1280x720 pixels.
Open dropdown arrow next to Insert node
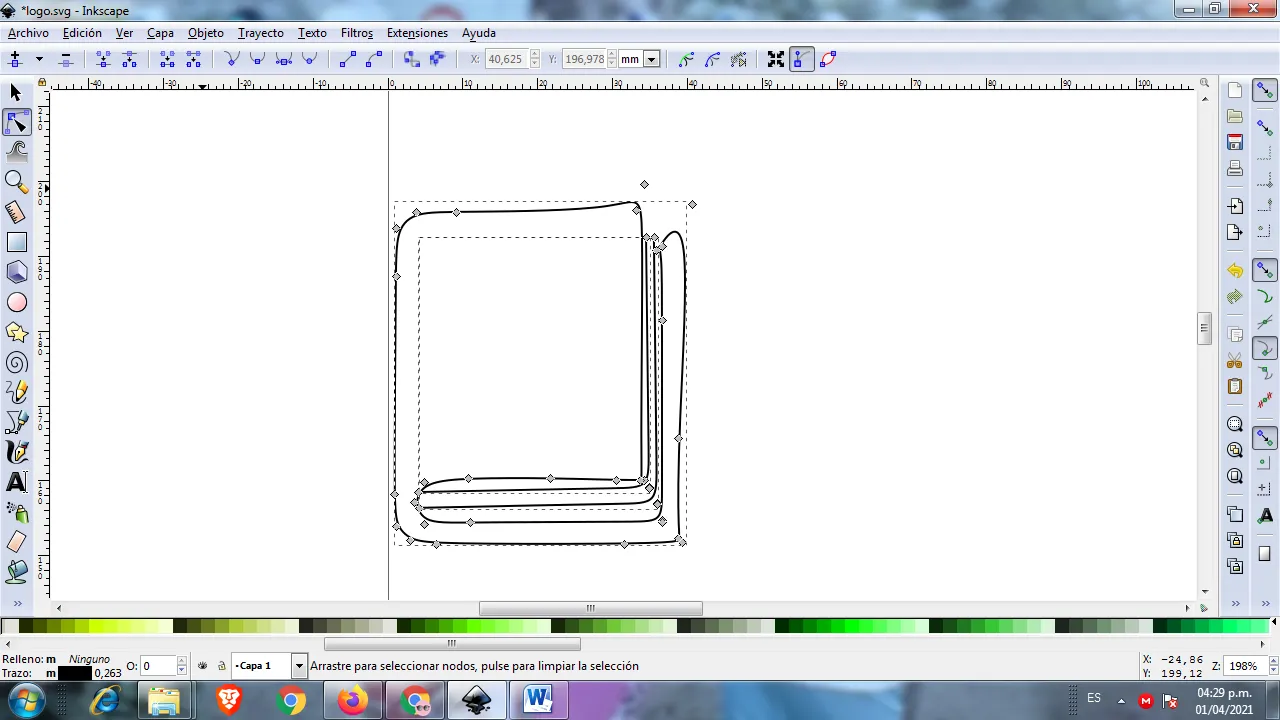tap(39, 59)
